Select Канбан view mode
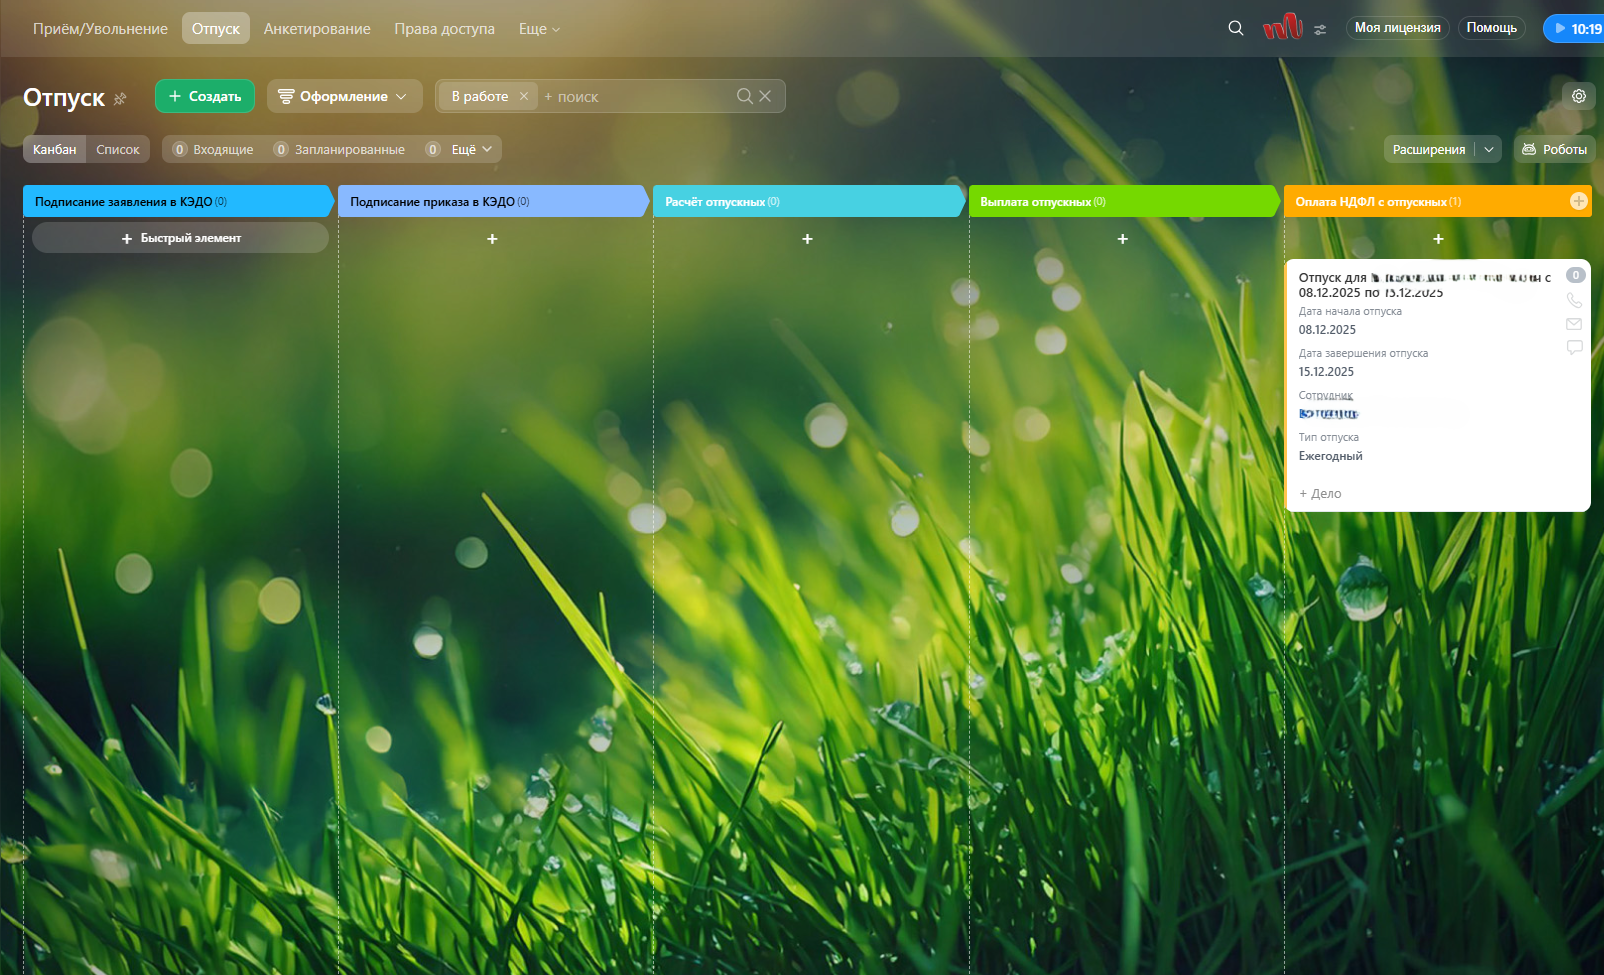The width and height of the screenshot is (1604, 975). (54, 149)
